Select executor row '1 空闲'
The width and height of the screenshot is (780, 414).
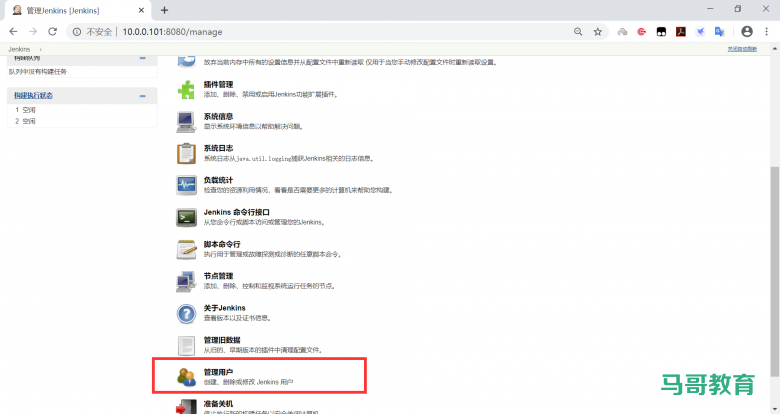[82, 110]
